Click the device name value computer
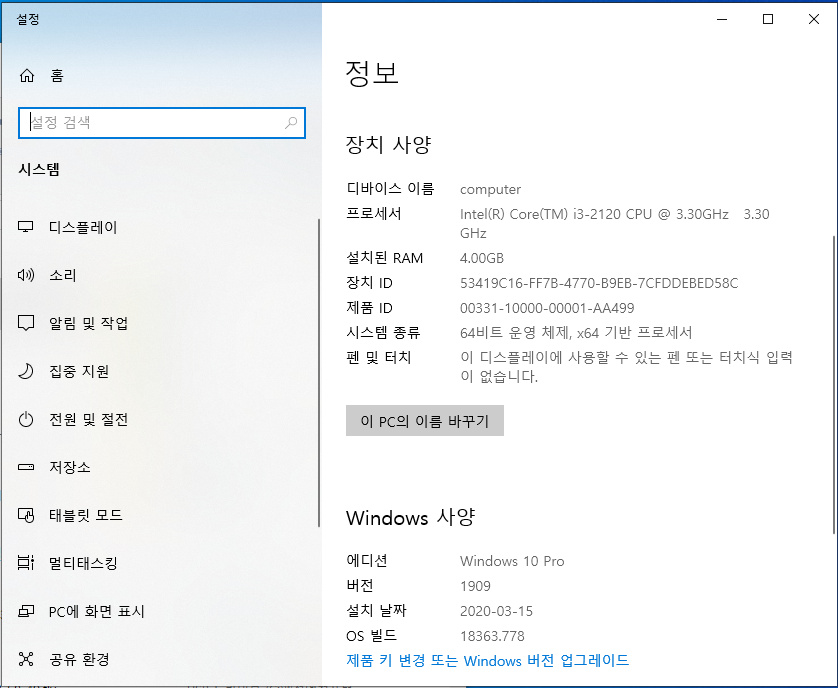The height and width of the screenshot is (688, 838). [490, 189]
